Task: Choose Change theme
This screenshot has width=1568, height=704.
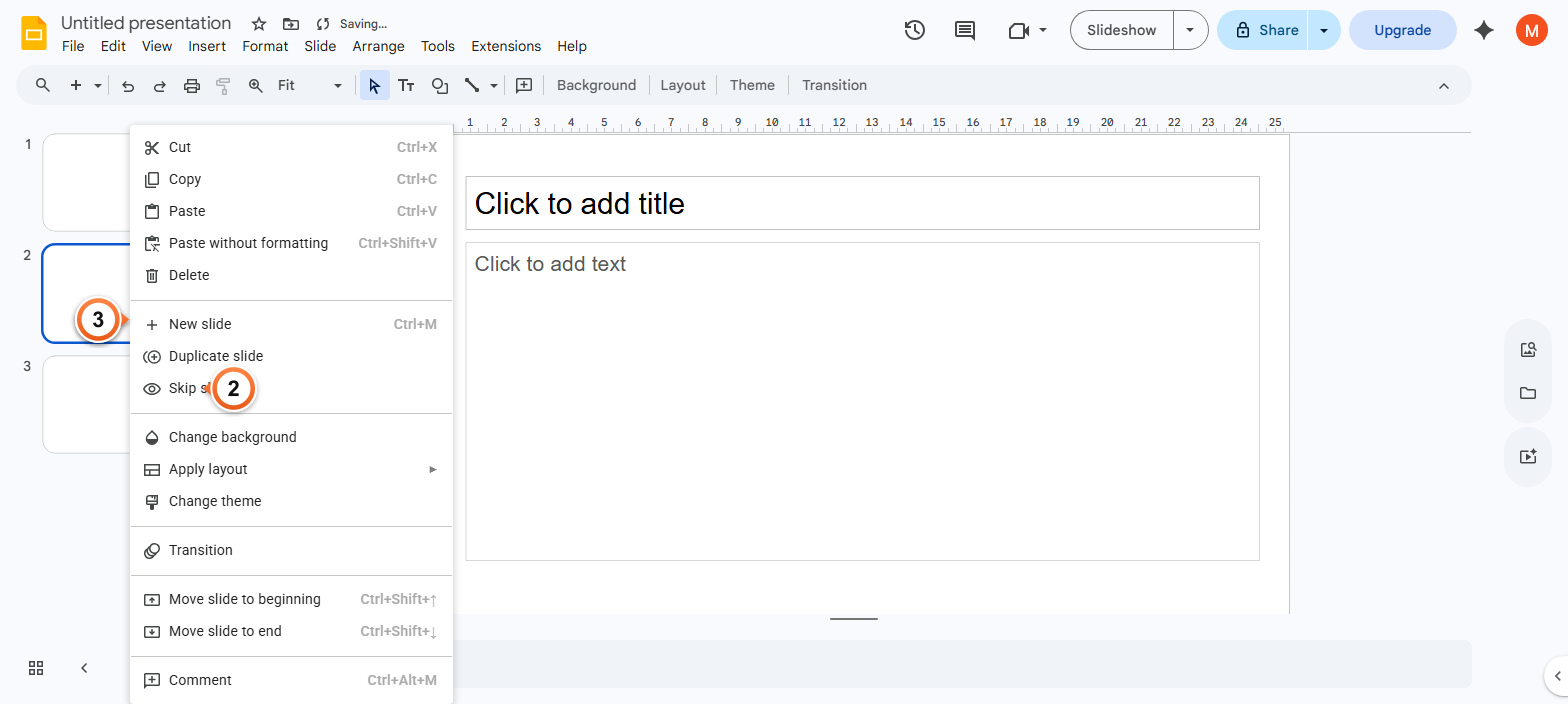Action: [292, 501]
